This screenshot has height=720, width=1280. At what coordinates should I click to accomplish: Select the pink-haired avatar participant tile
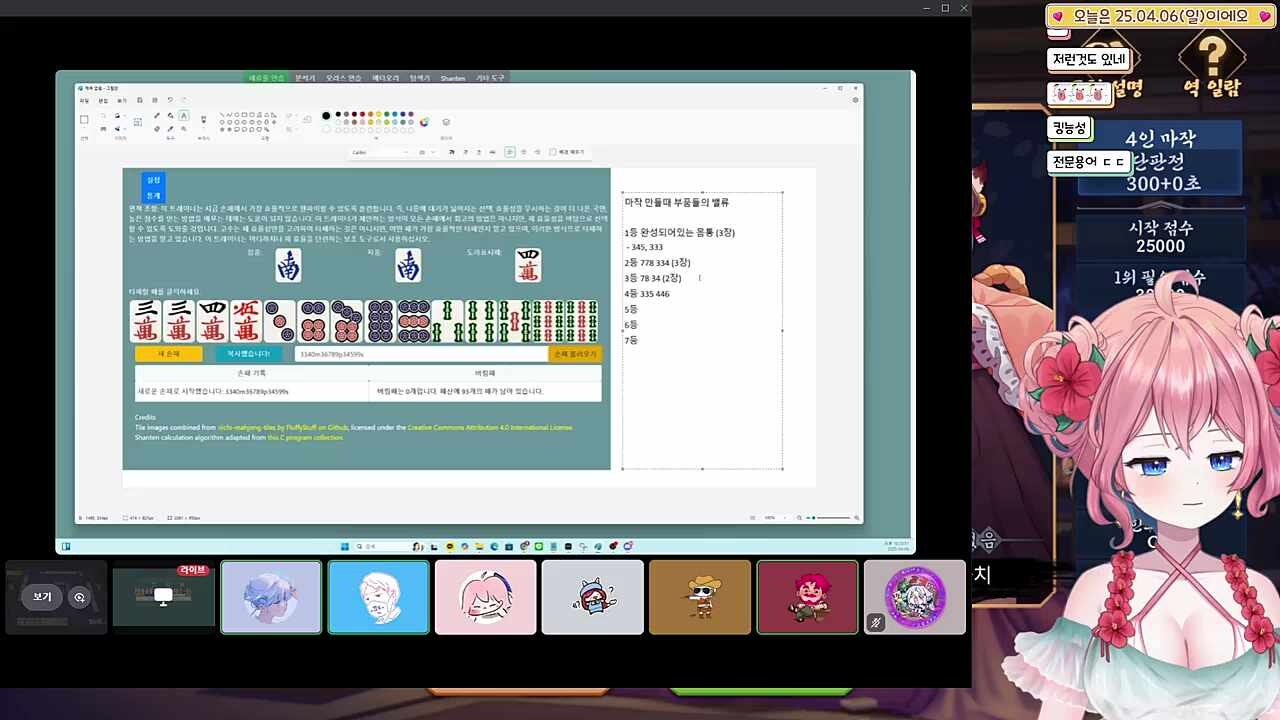pos(486,597)
